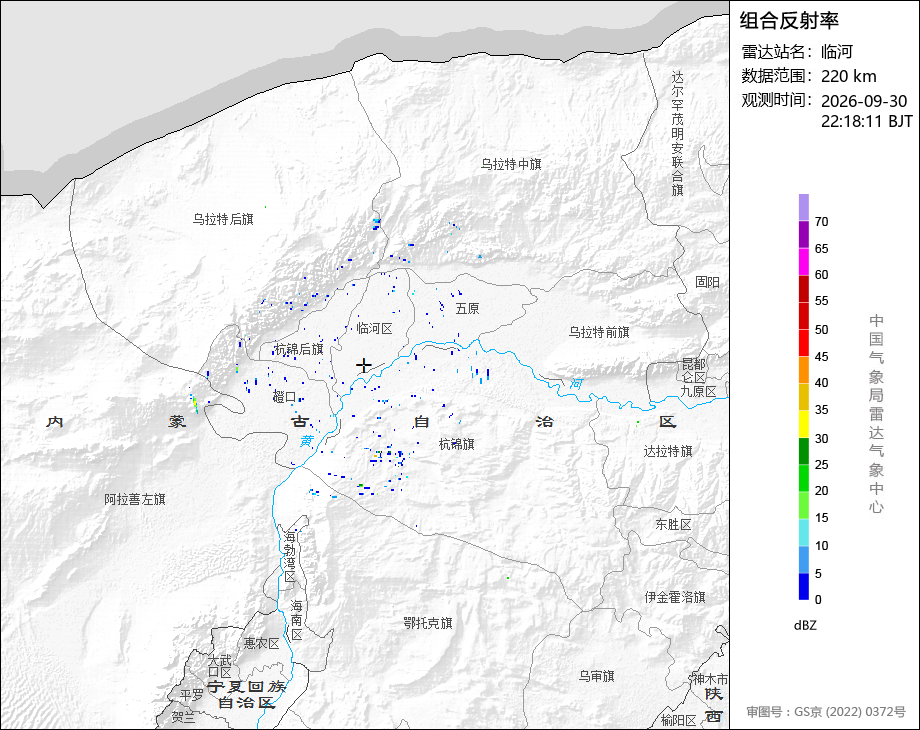920x730 pixels.
Task: Click the 乌拉特后旗 map label
Action: pyautogui.click(x=223, y=219)
